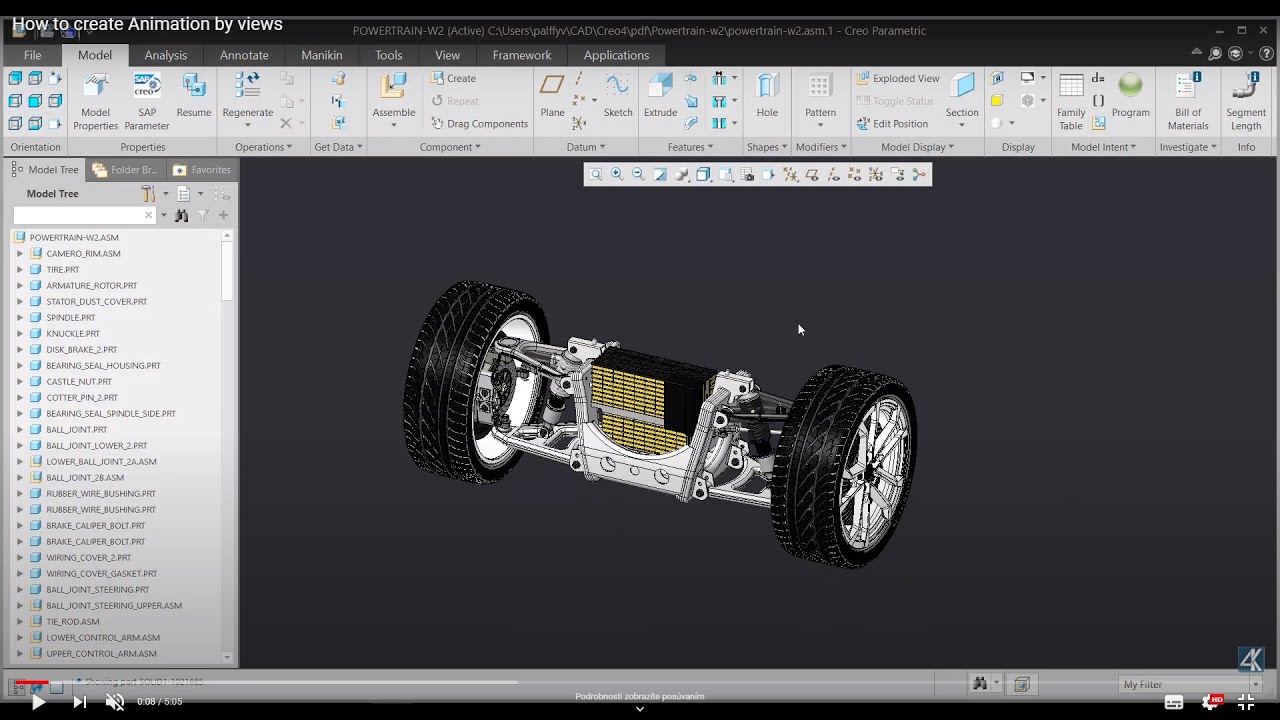The image size is (1280, 720).
Task: Click Zoom In in graphics toolbar
Action: [617, 175]
